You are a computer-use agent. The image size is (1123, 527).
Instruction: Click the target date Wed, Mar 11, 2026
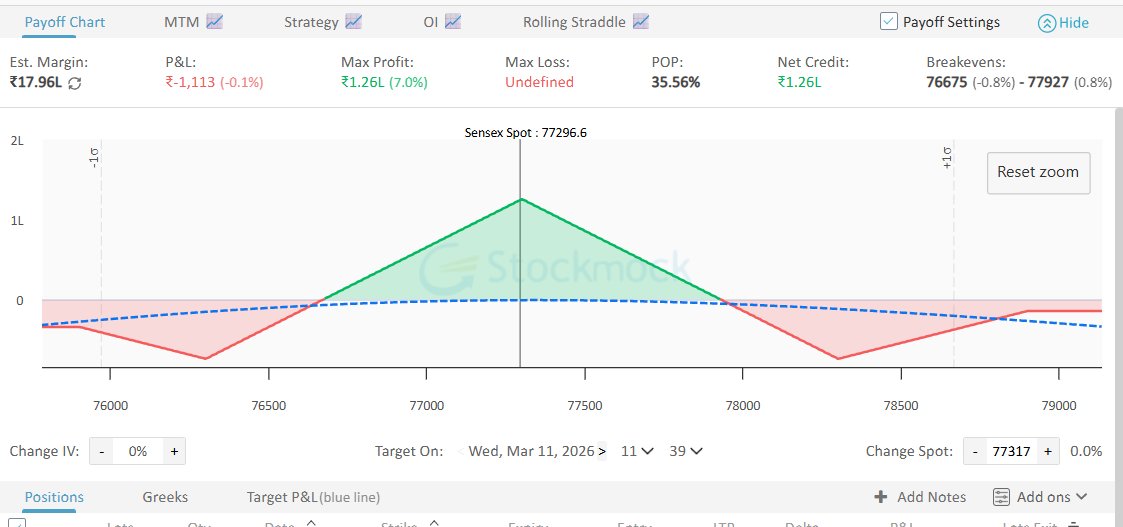pos(531,451)
